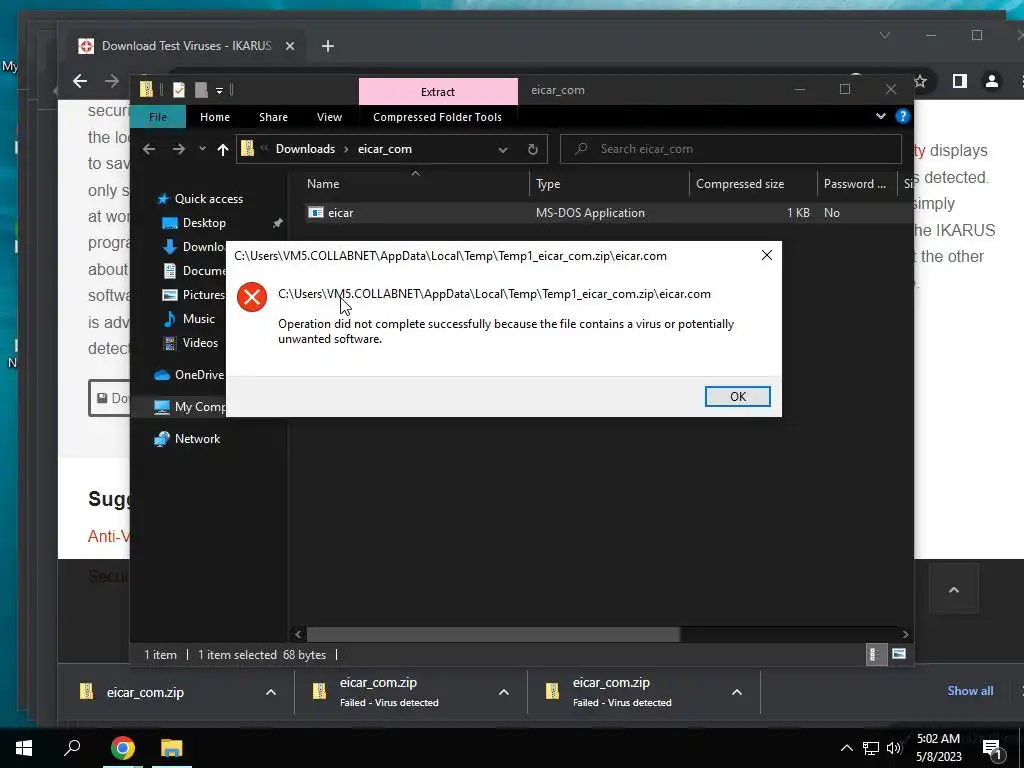This screenshot has height=768, width=1024.
Task: Expand the Explorer ribbon chevron
Action: (x=880, y=116)
